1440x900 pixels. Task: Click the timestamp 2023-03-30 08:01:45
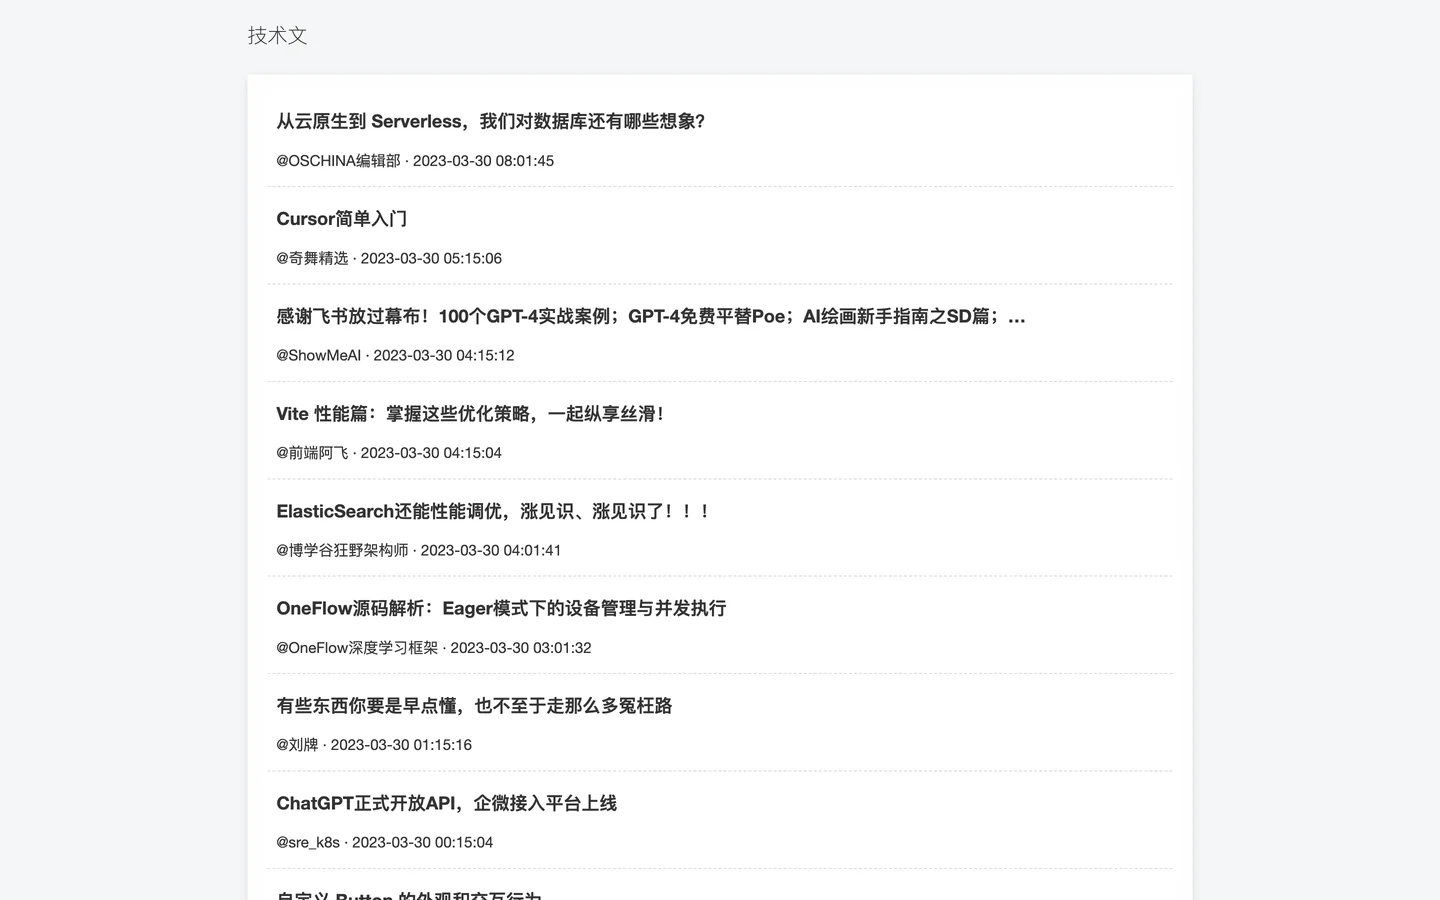click(483, 161)
